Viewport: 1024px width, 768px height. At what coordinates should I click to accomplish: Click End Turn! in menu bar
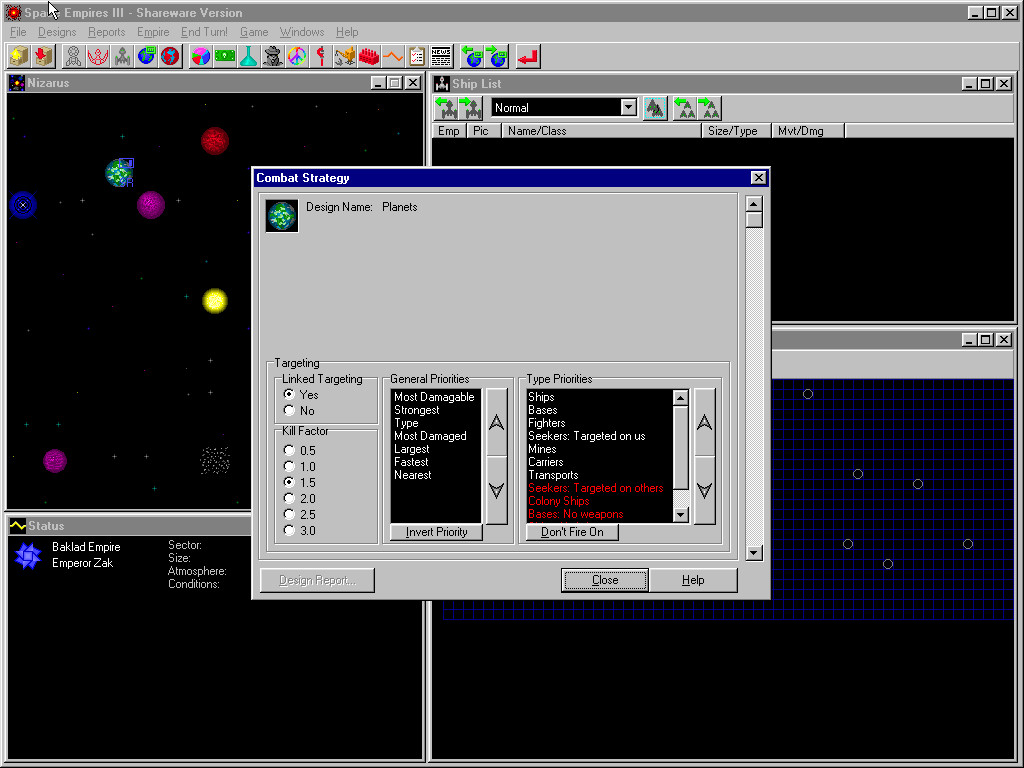coord(204,32)
